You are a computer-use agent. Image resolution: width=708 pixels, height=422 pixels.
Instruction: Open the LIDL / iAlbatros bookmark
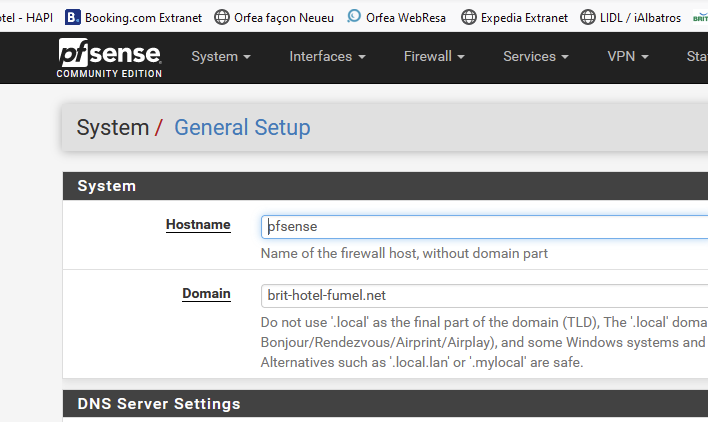(630, 18)
